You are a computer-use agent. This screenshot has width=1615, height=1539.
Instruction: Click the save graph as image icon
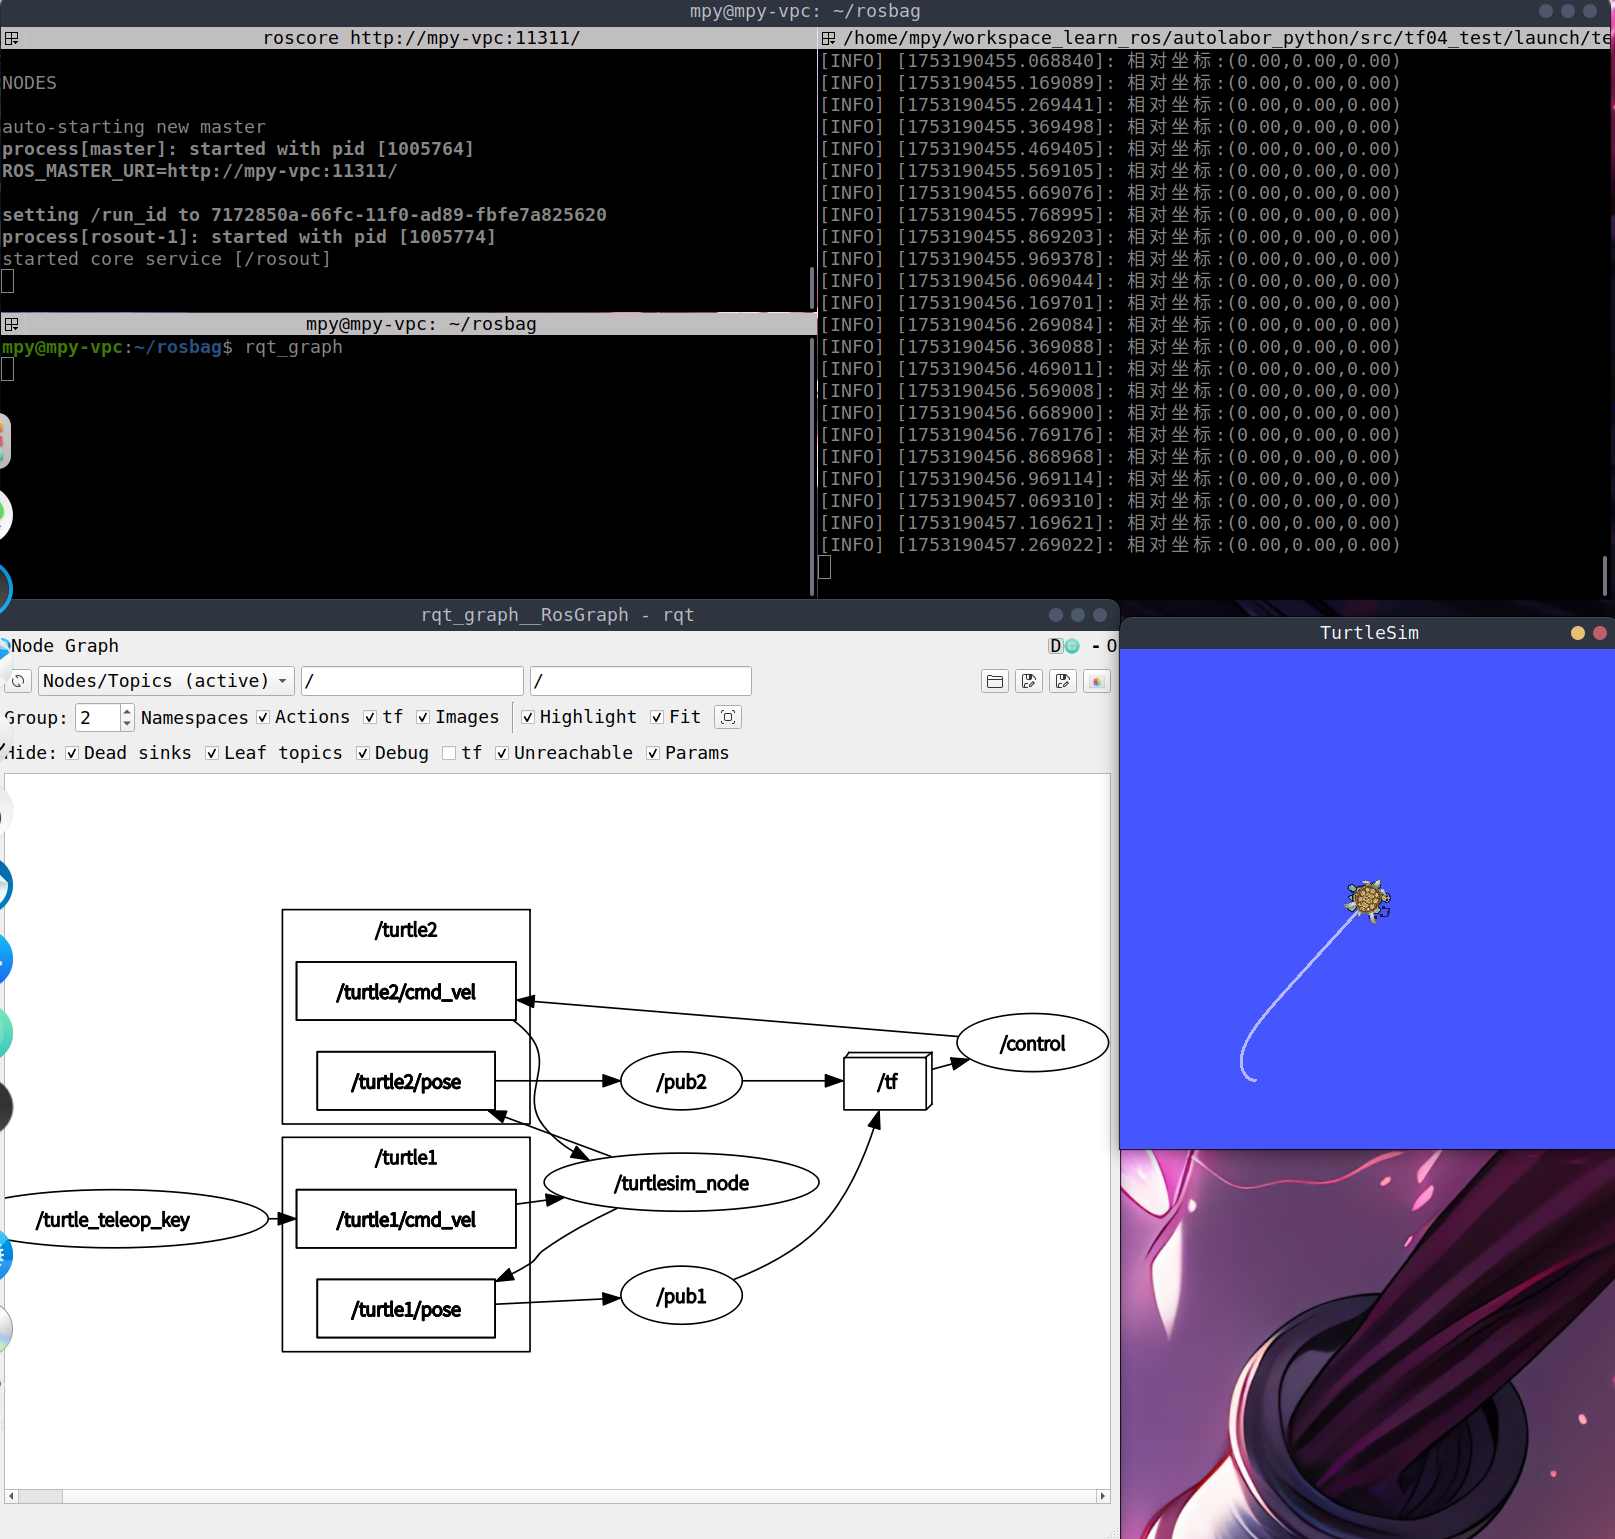point(1097,682)
